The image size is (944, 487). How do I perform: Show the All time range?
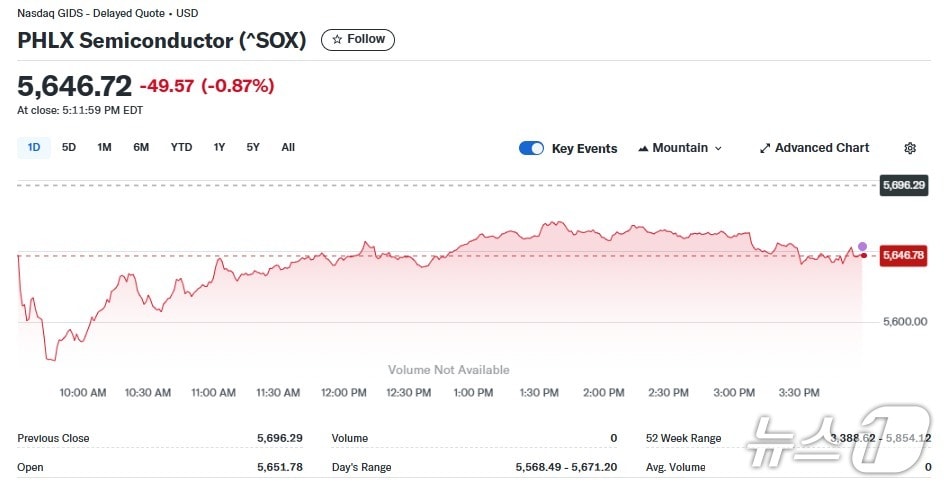click(x=288, y=147)
